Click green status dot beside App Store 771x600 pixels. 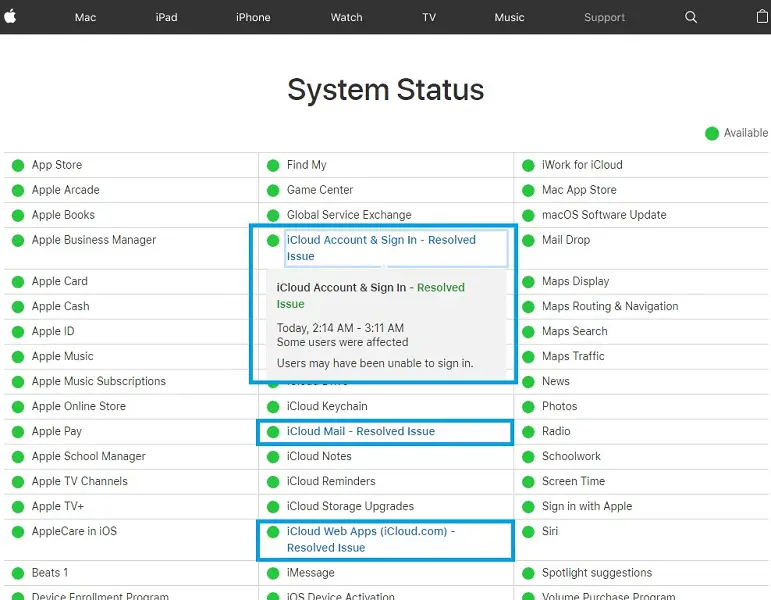[17, 165]
